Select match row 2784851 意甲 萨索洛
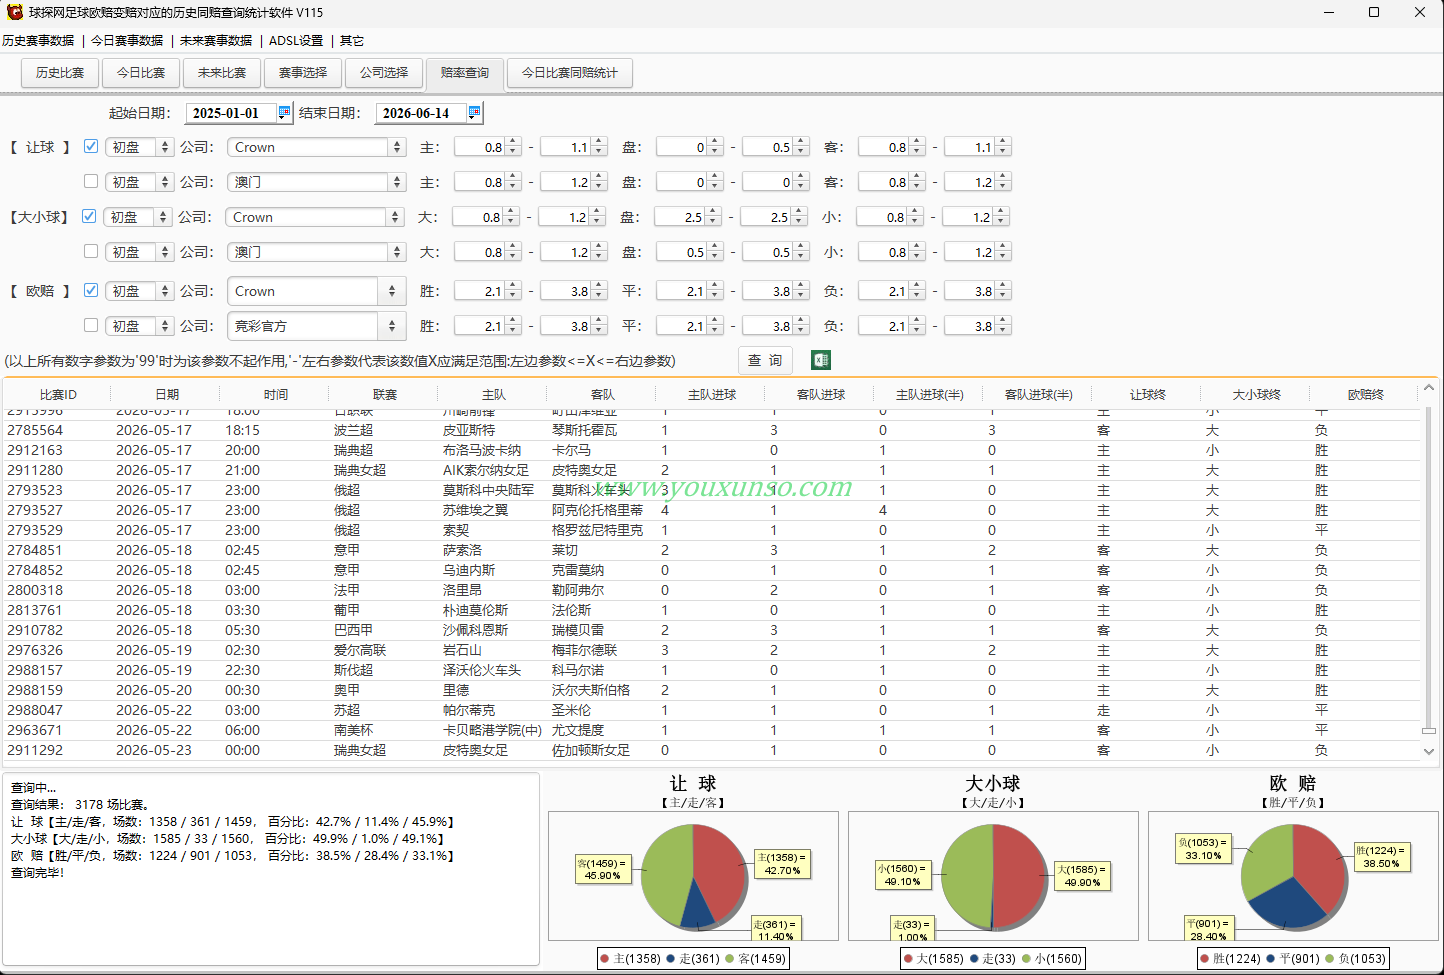Screen dimensions: 1444x975 click(711, 550)
